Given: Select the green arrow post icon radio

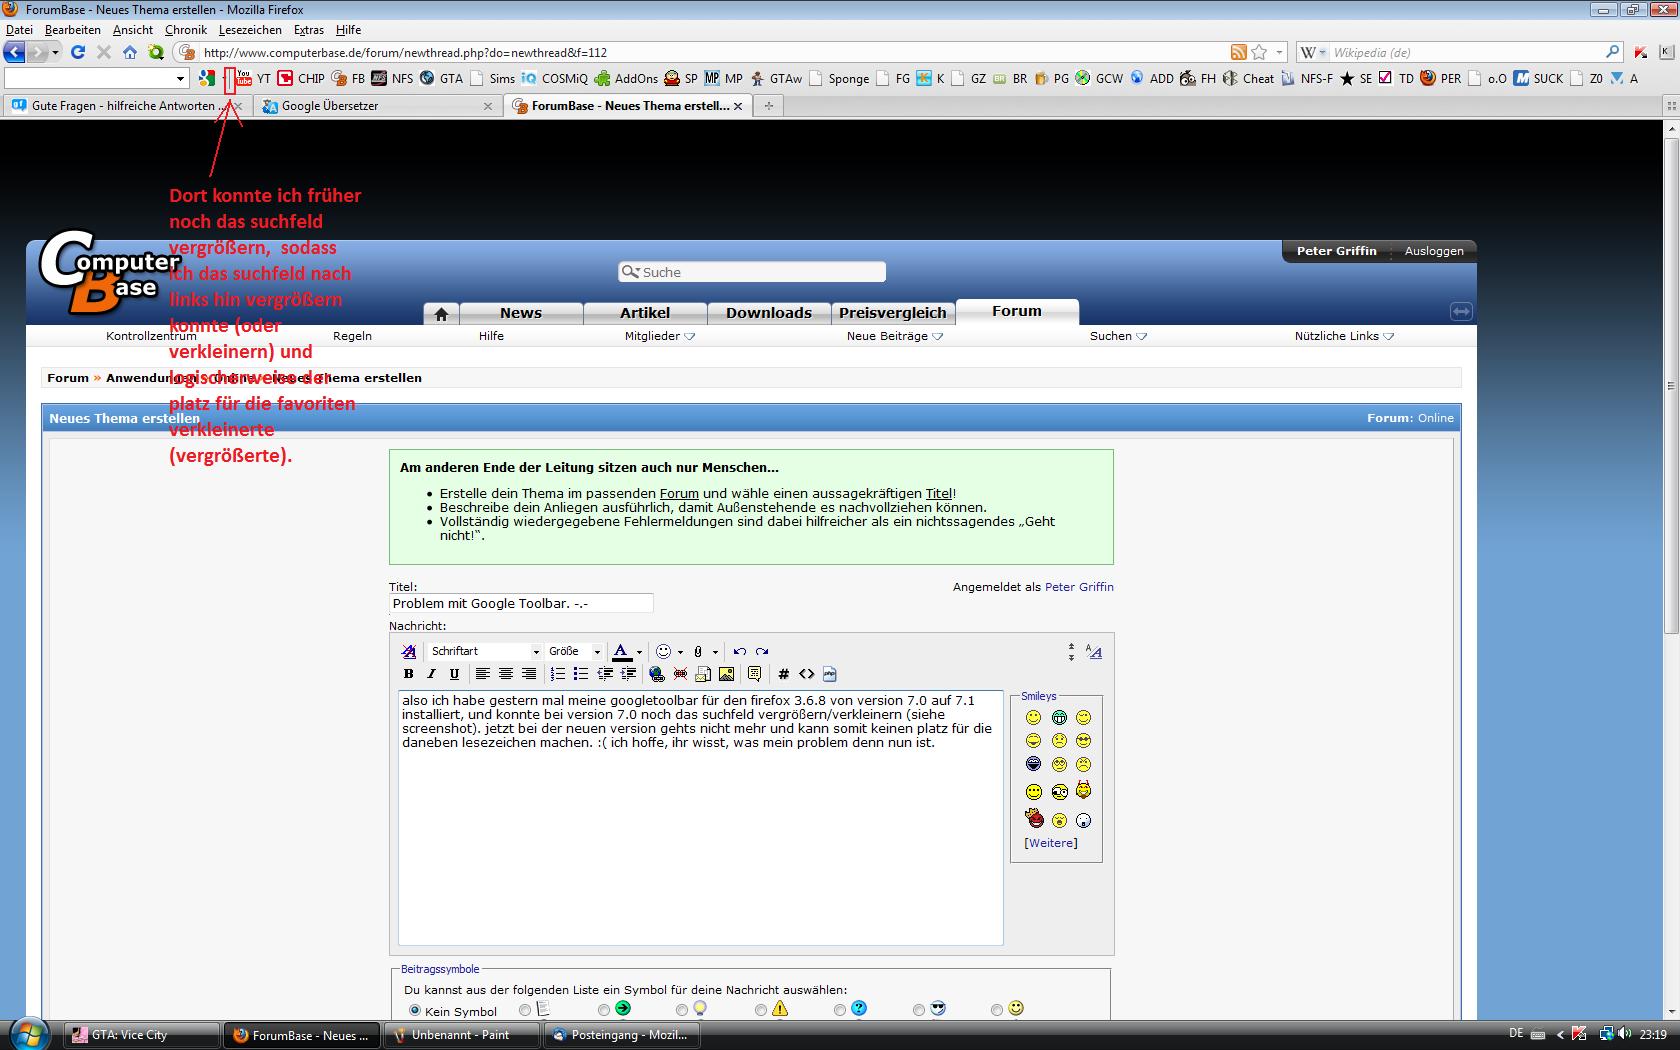Looking at the screenshot, I should click(604, 1010).
